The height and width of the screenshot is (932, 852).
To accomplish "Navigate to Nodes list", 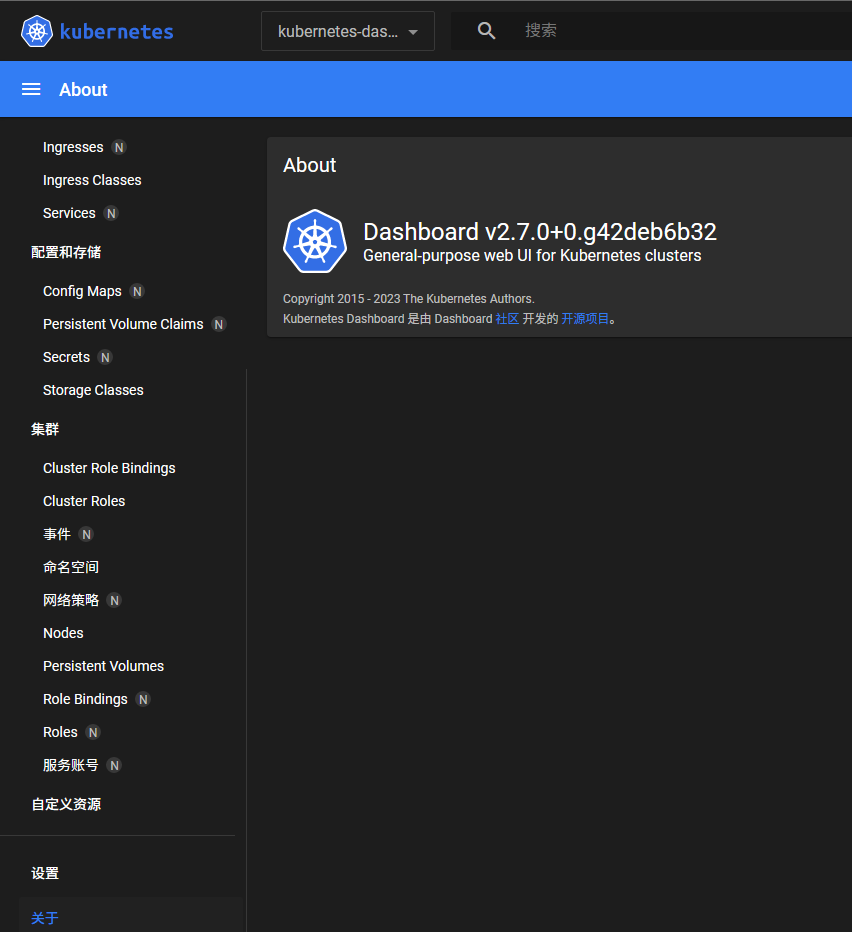I will tap(63, 633).
